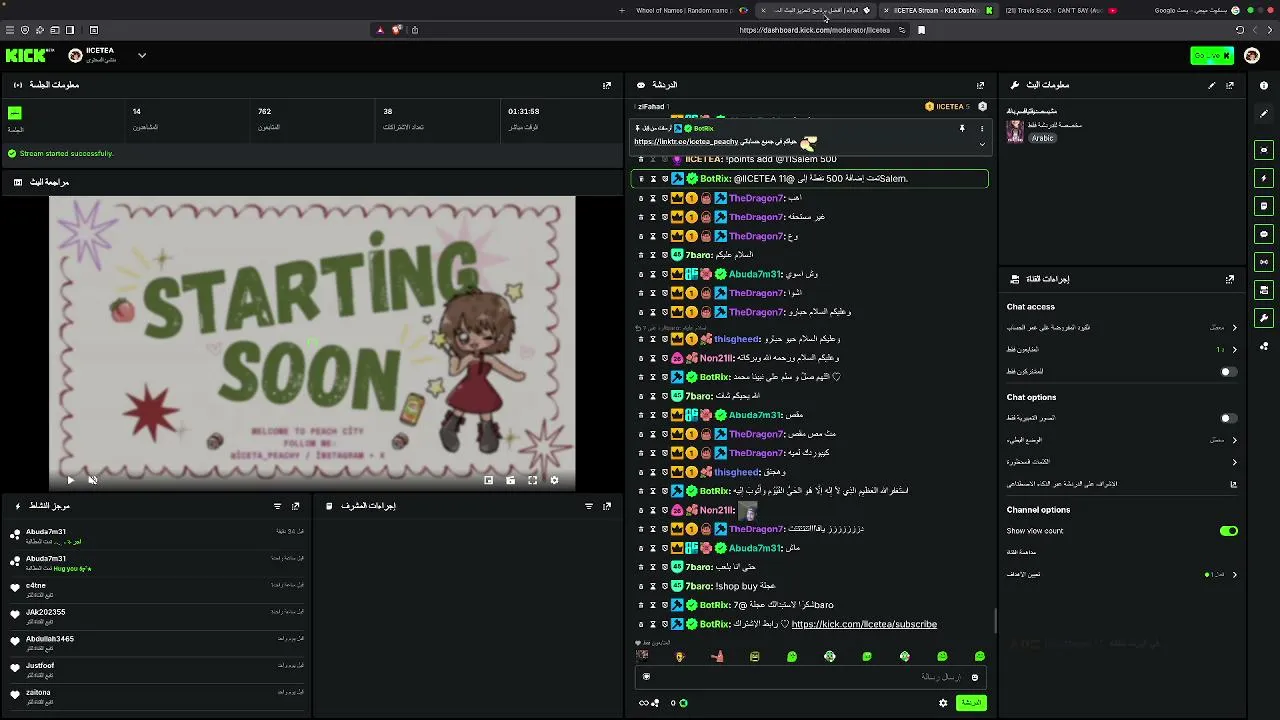
Task: Open the linktr.ee/icetea_peachy pinned link
Action: (x=686, y=142)
